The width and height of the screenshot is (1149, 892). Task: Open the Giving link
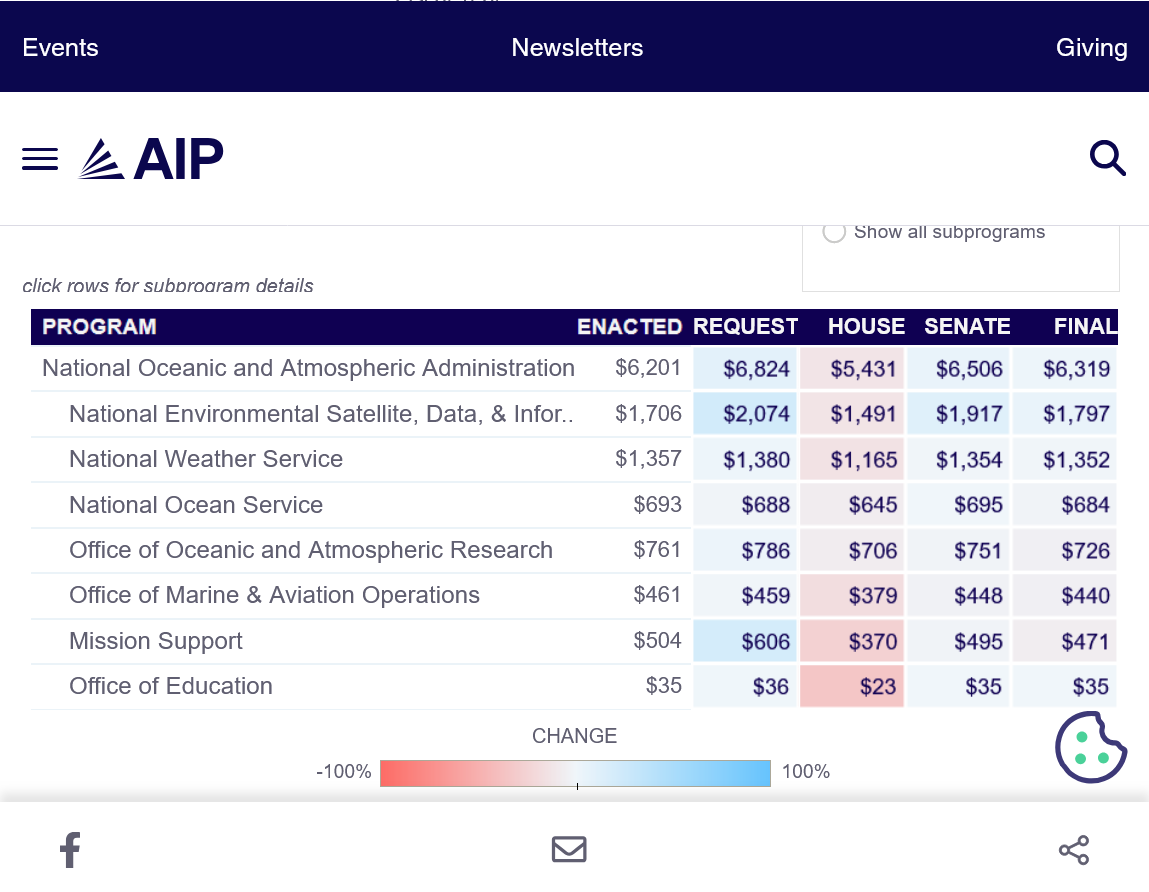(1091, 48)
